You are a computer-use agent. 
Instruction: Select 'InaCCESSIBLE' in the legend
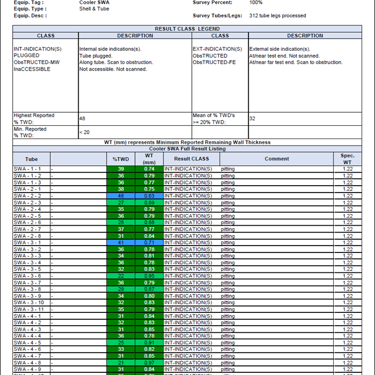click(32, 69)
